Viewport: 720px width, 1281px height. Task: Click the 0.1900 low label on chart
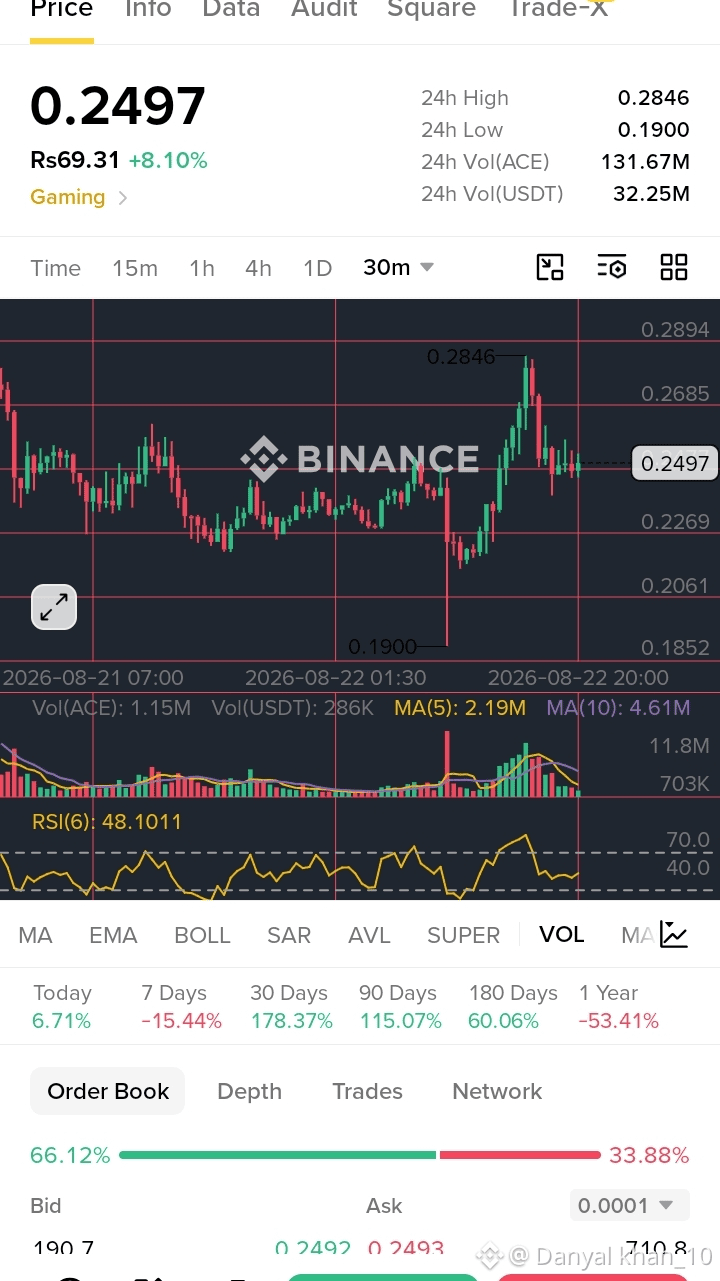pyautogui.click(x=382, y=646)
